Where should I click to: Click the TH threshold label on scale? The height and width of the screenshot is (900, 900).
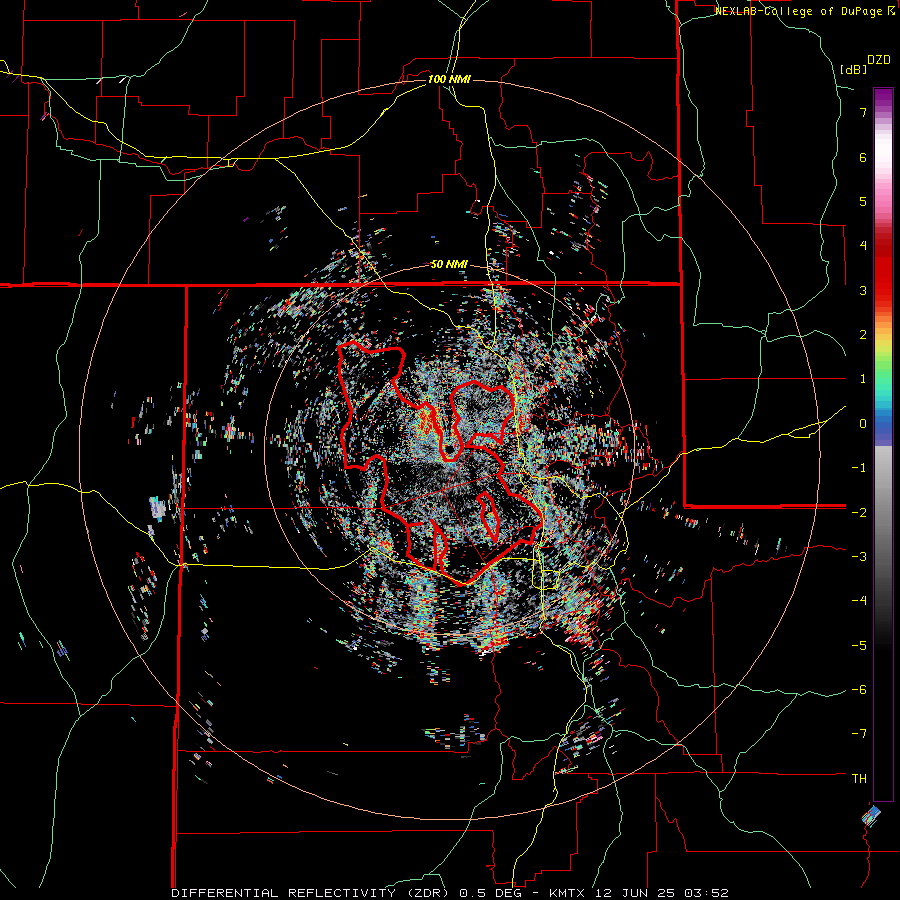(859, 779)
